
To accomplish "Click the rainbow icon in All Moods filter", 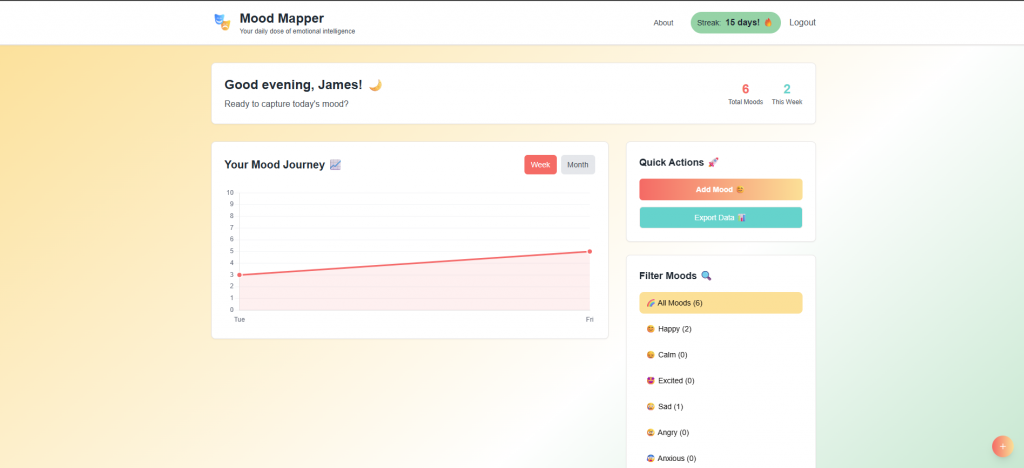I will [x=651, y=303].
